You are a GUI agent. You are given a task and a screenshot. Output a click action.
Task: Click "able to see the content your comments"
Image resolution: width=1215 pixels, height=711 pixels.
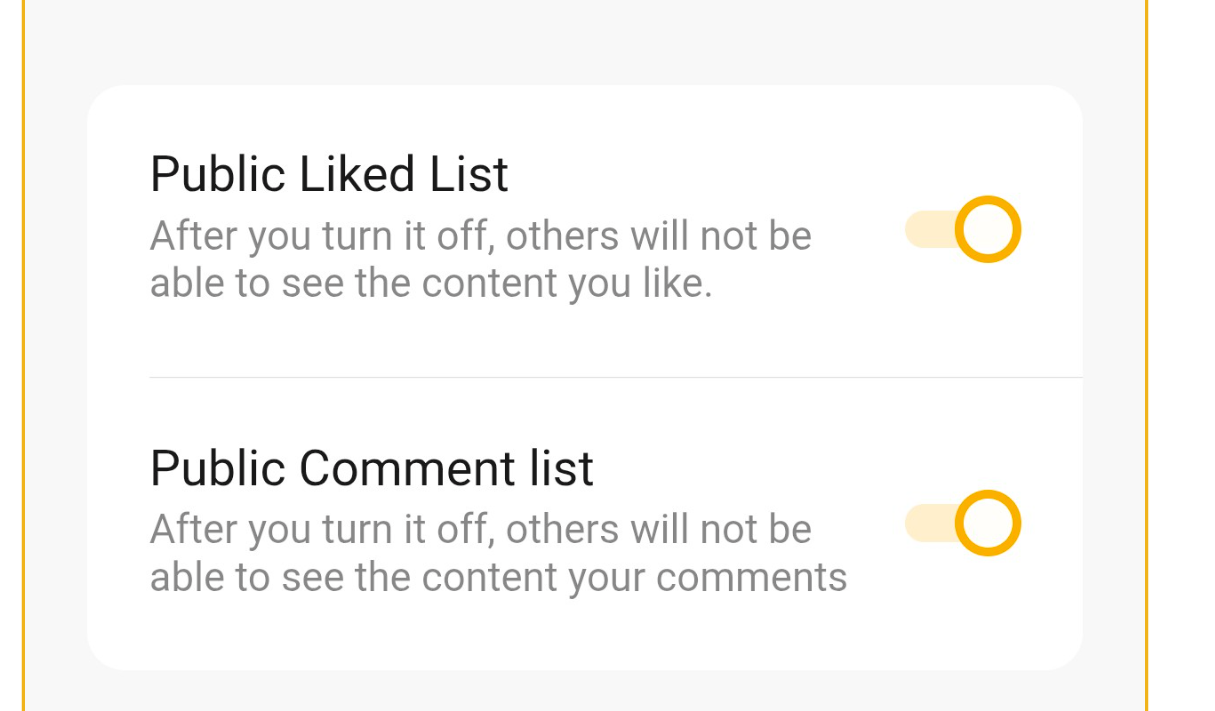point(498,578)
